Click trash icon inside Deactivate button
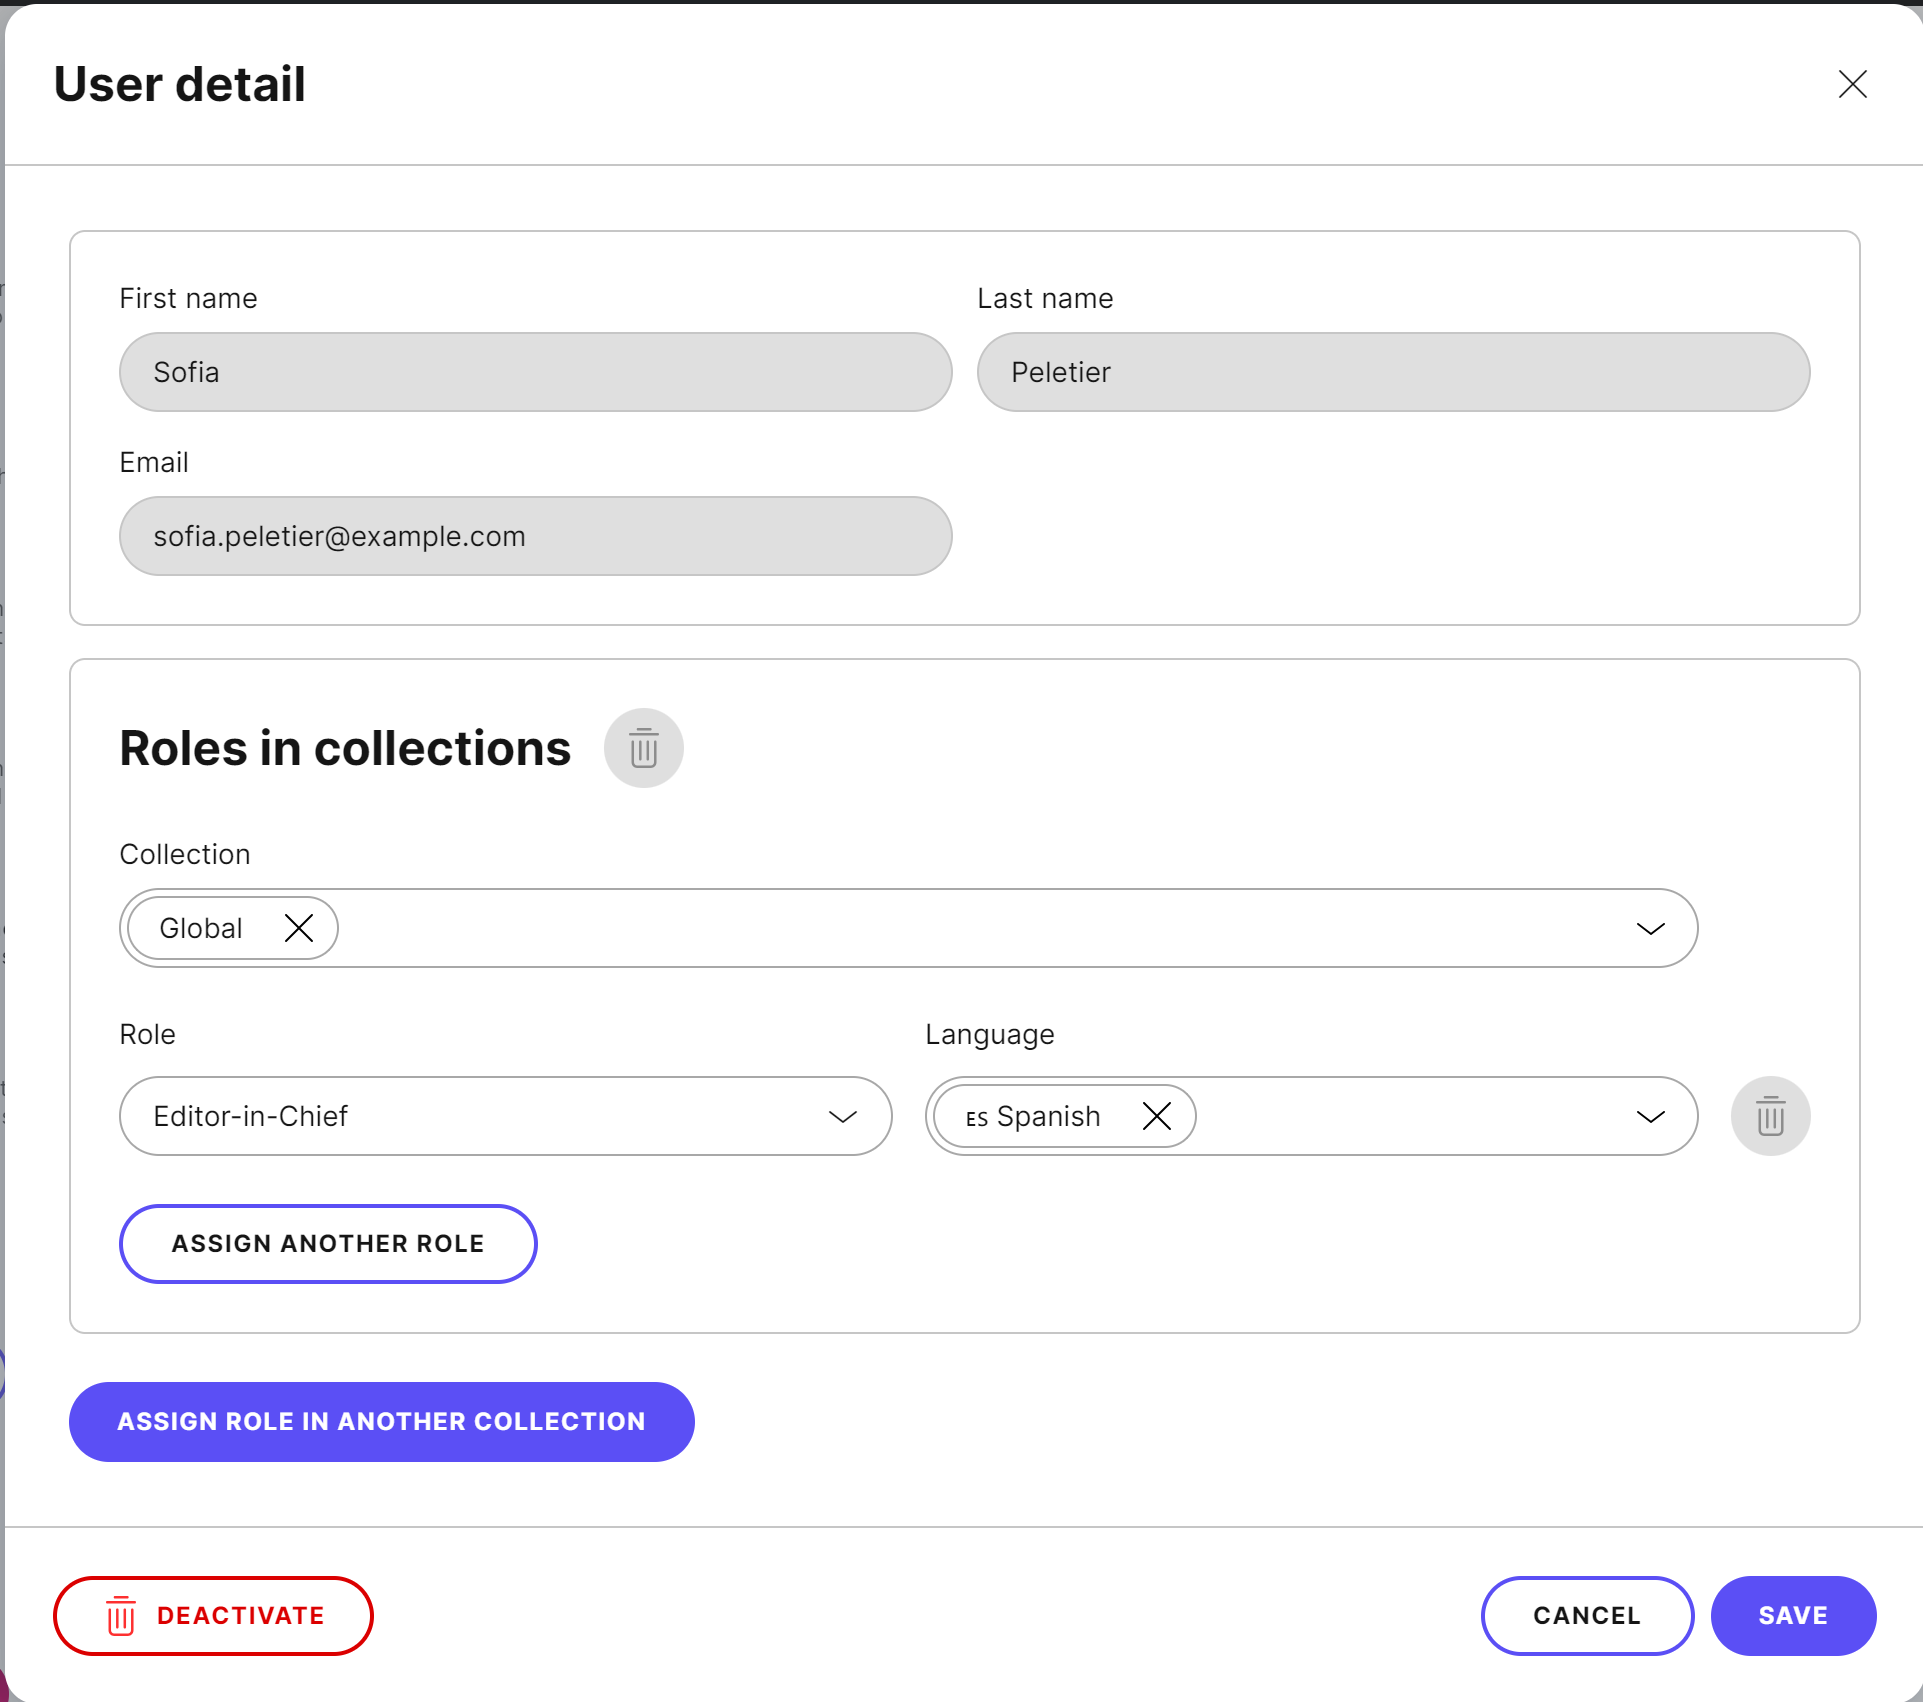 [121, 1616]
